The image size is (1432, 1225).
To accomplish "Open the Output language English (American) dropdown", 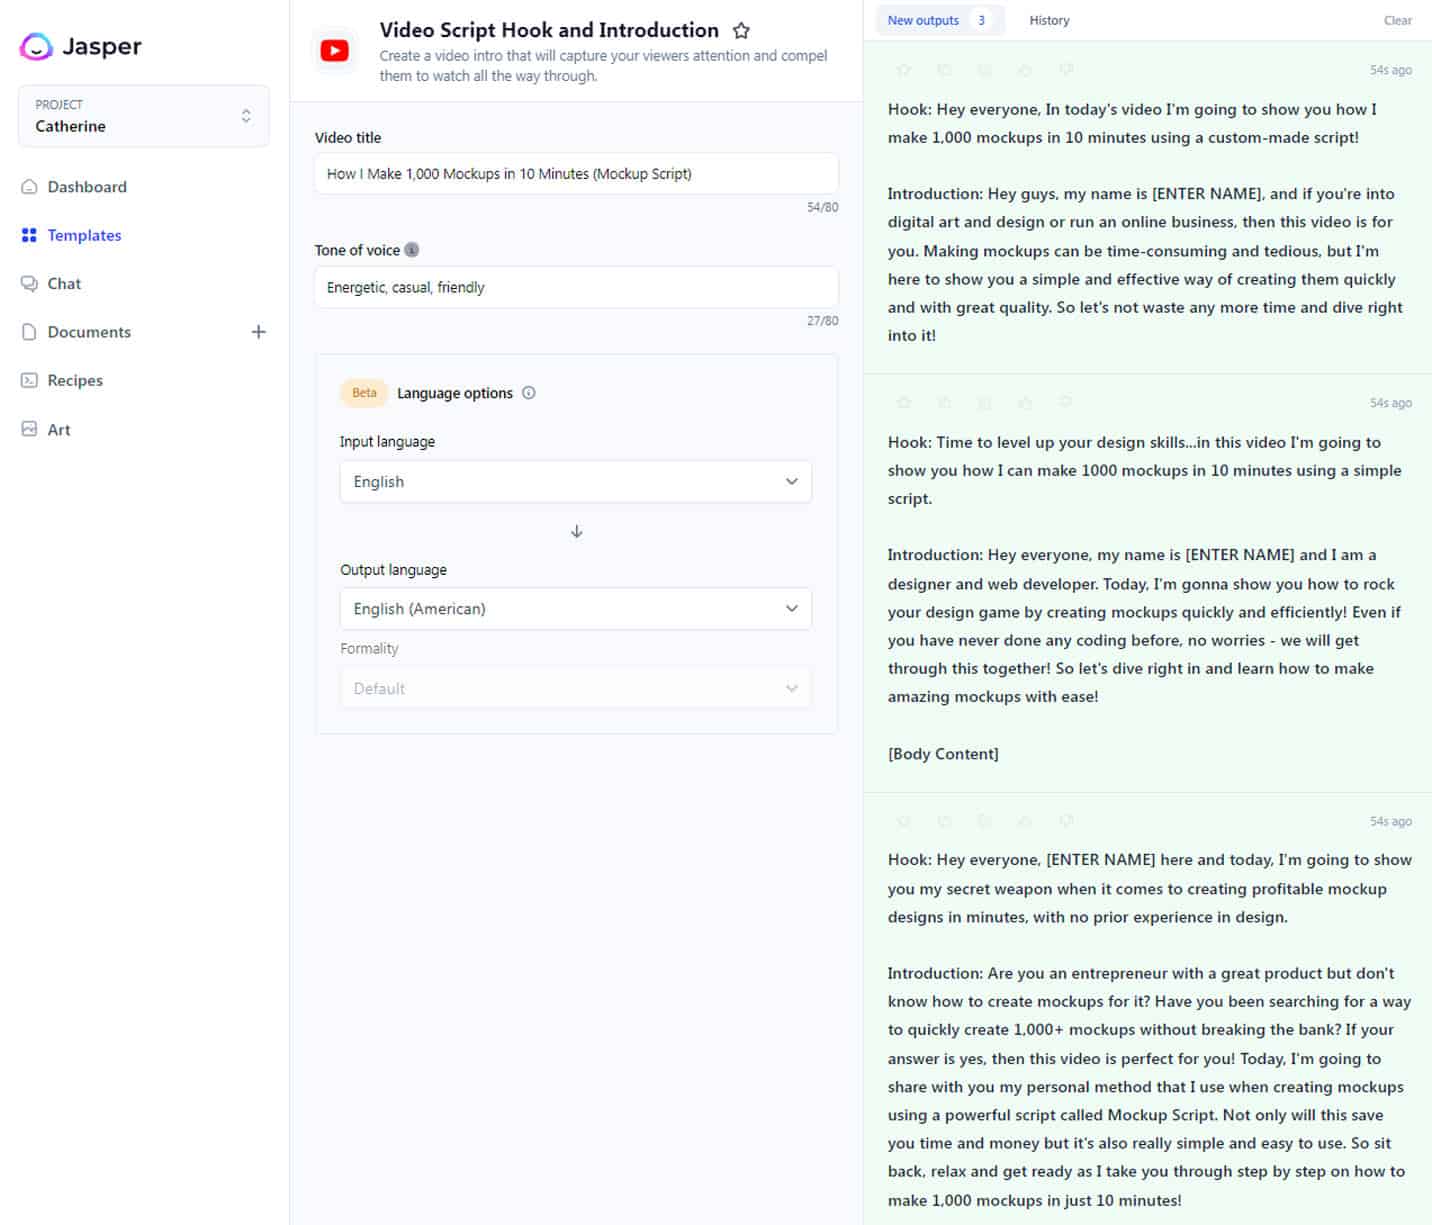I will (x=576, y=609).
